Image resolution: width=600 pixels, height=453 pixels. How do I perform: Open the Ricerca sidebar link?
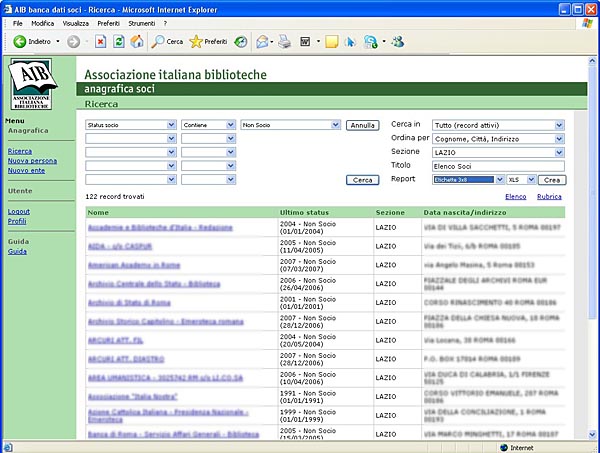pyautogui.click(x=20, y=151)
